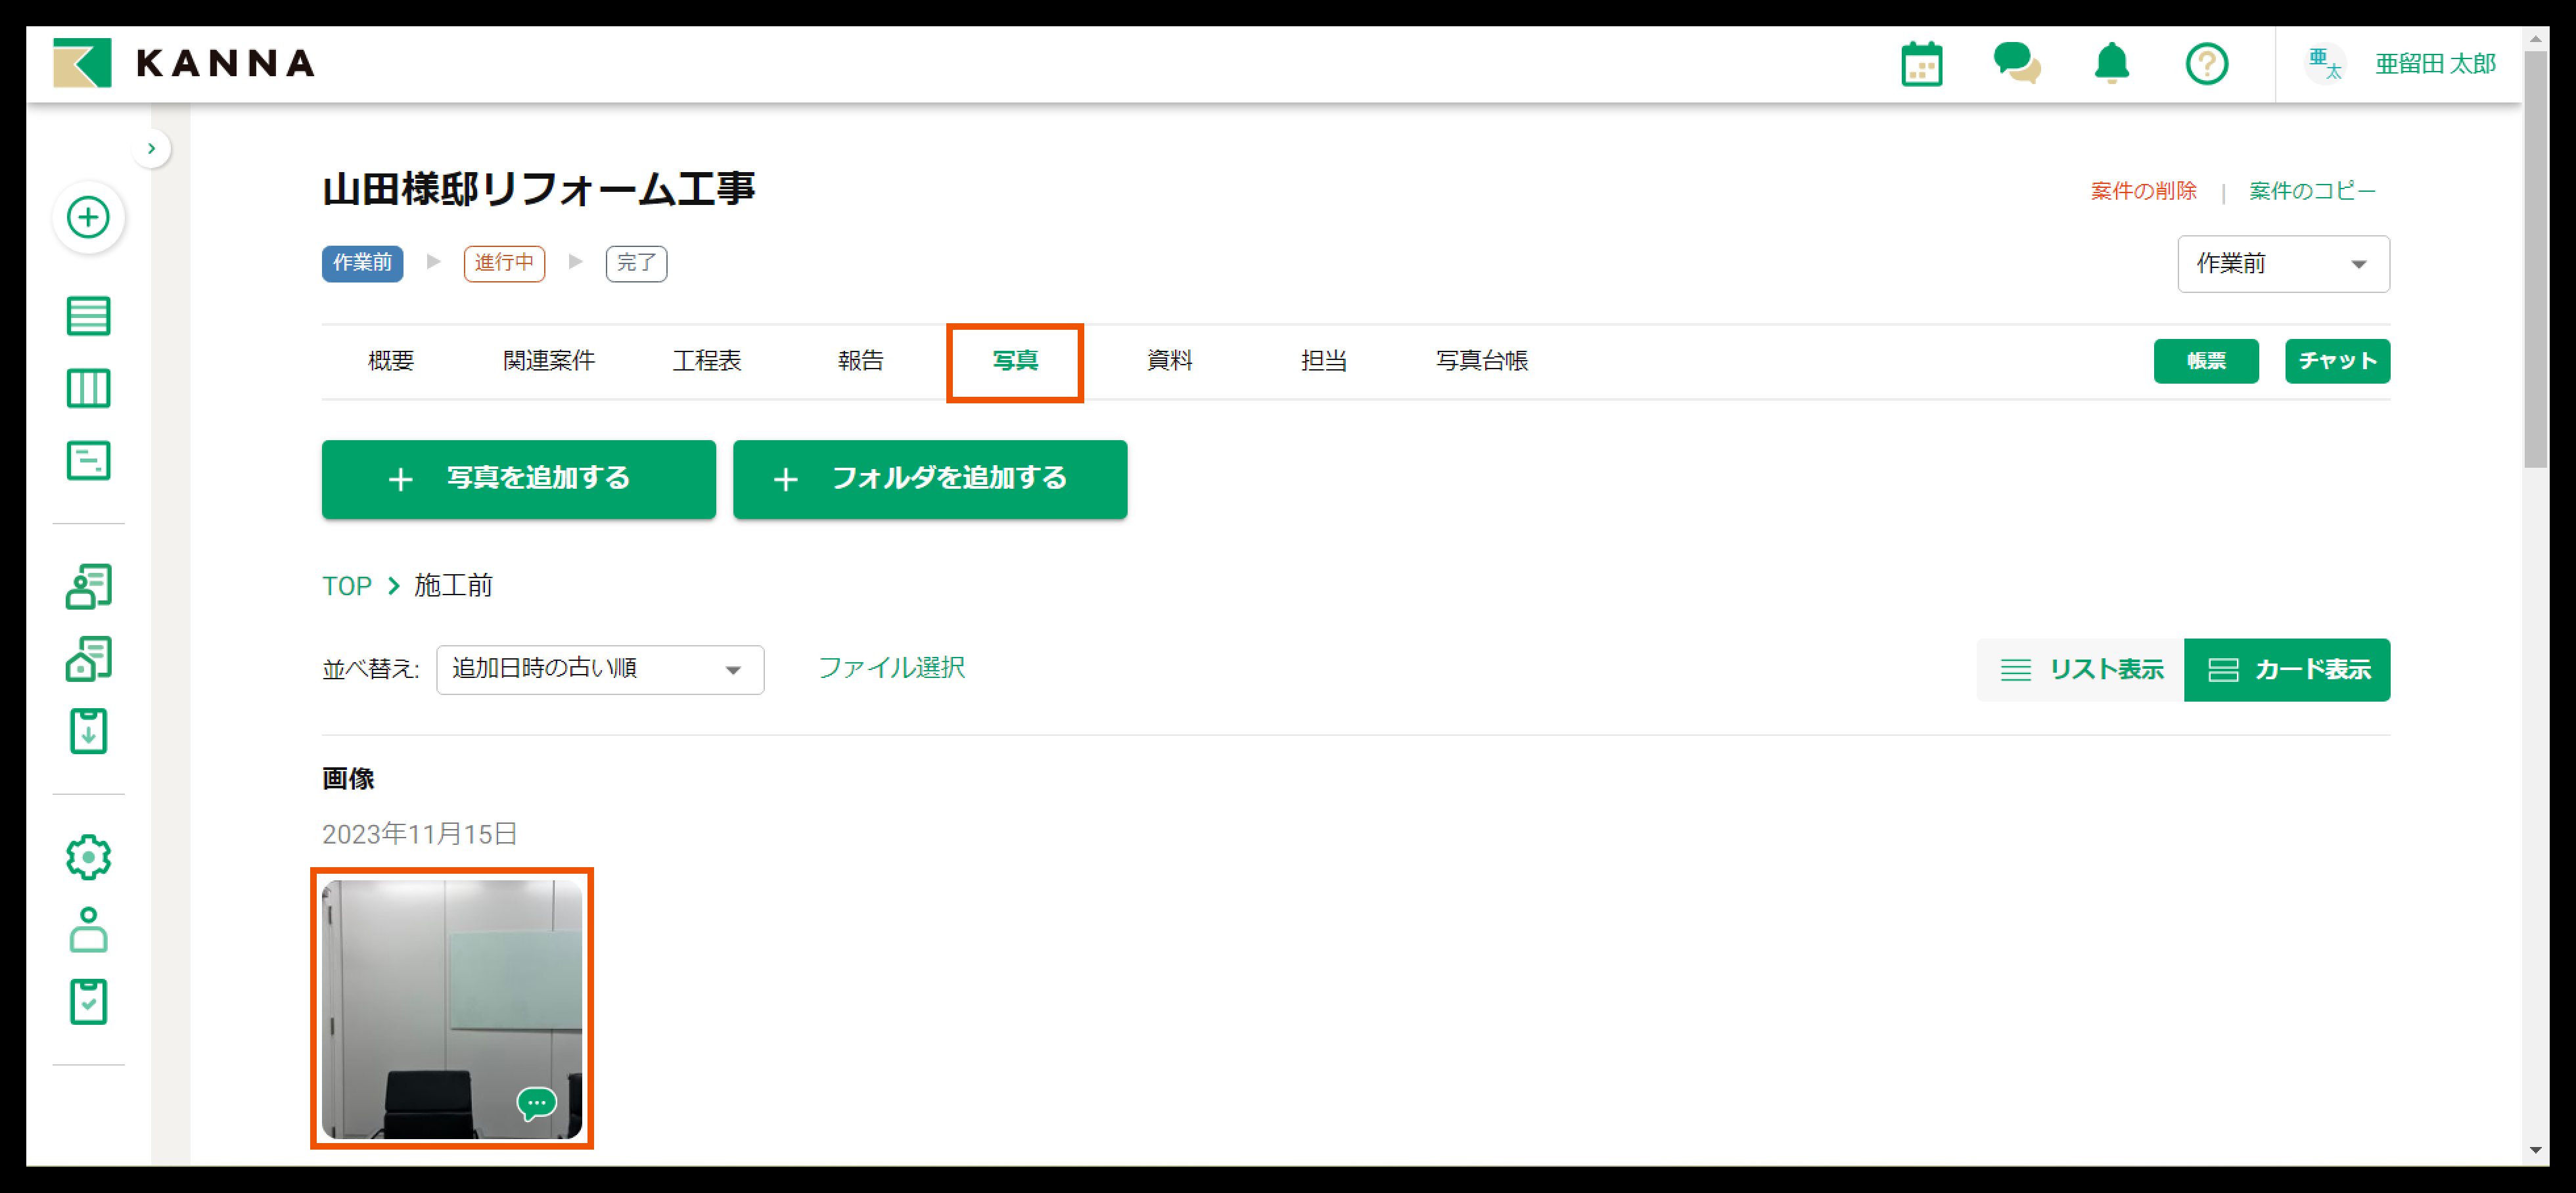Switch to the 工程表 tab
The image size is (2576, 1193).
[706, 361]
